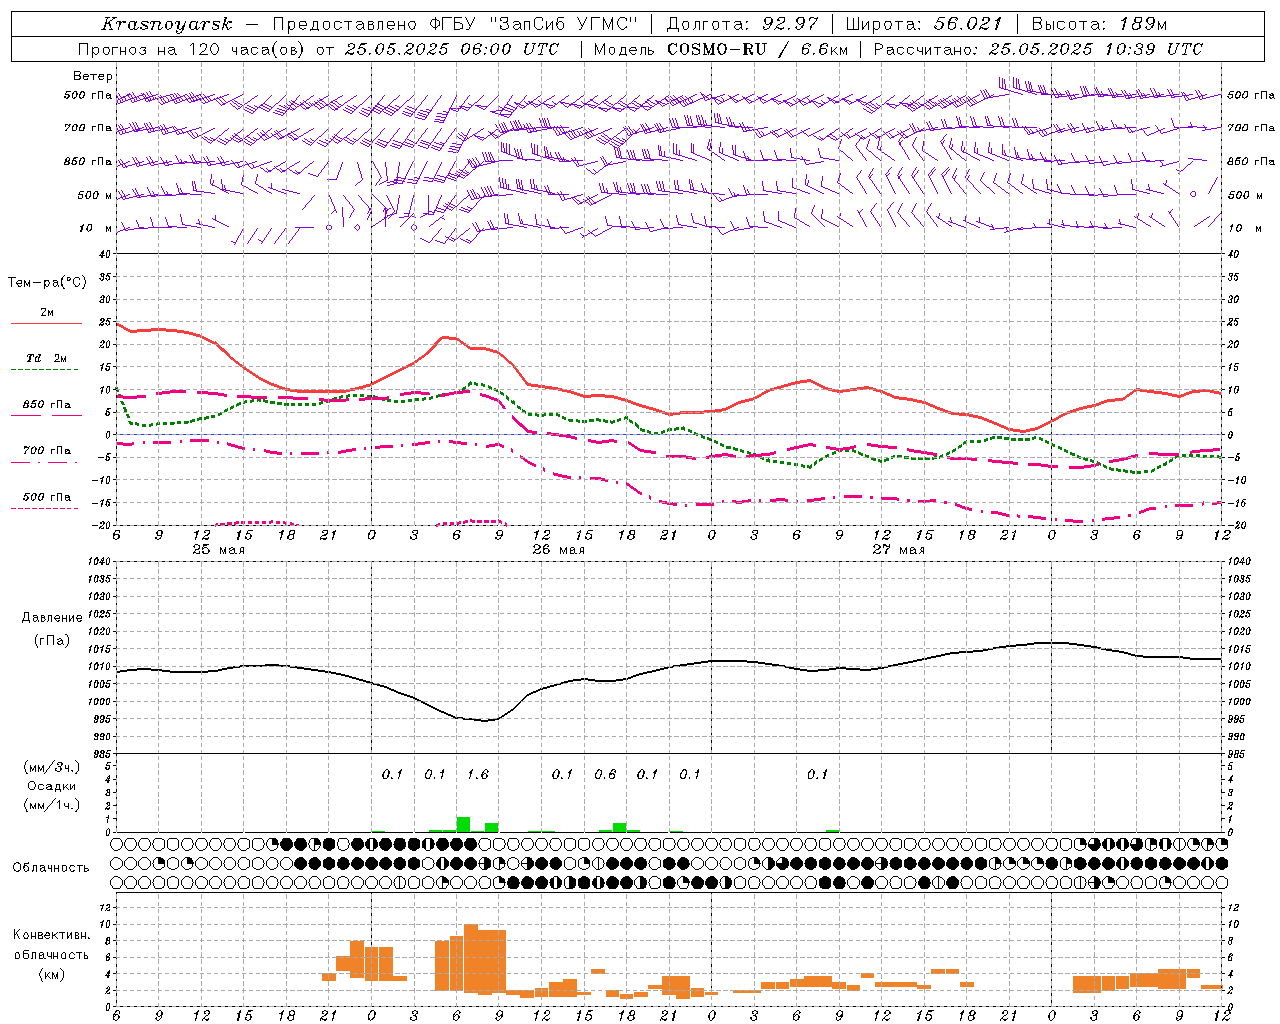This screenshot has height=1024, width=1280.
Task: Click the 'Высота: 189м' header text
Action: pos(1099,24)
